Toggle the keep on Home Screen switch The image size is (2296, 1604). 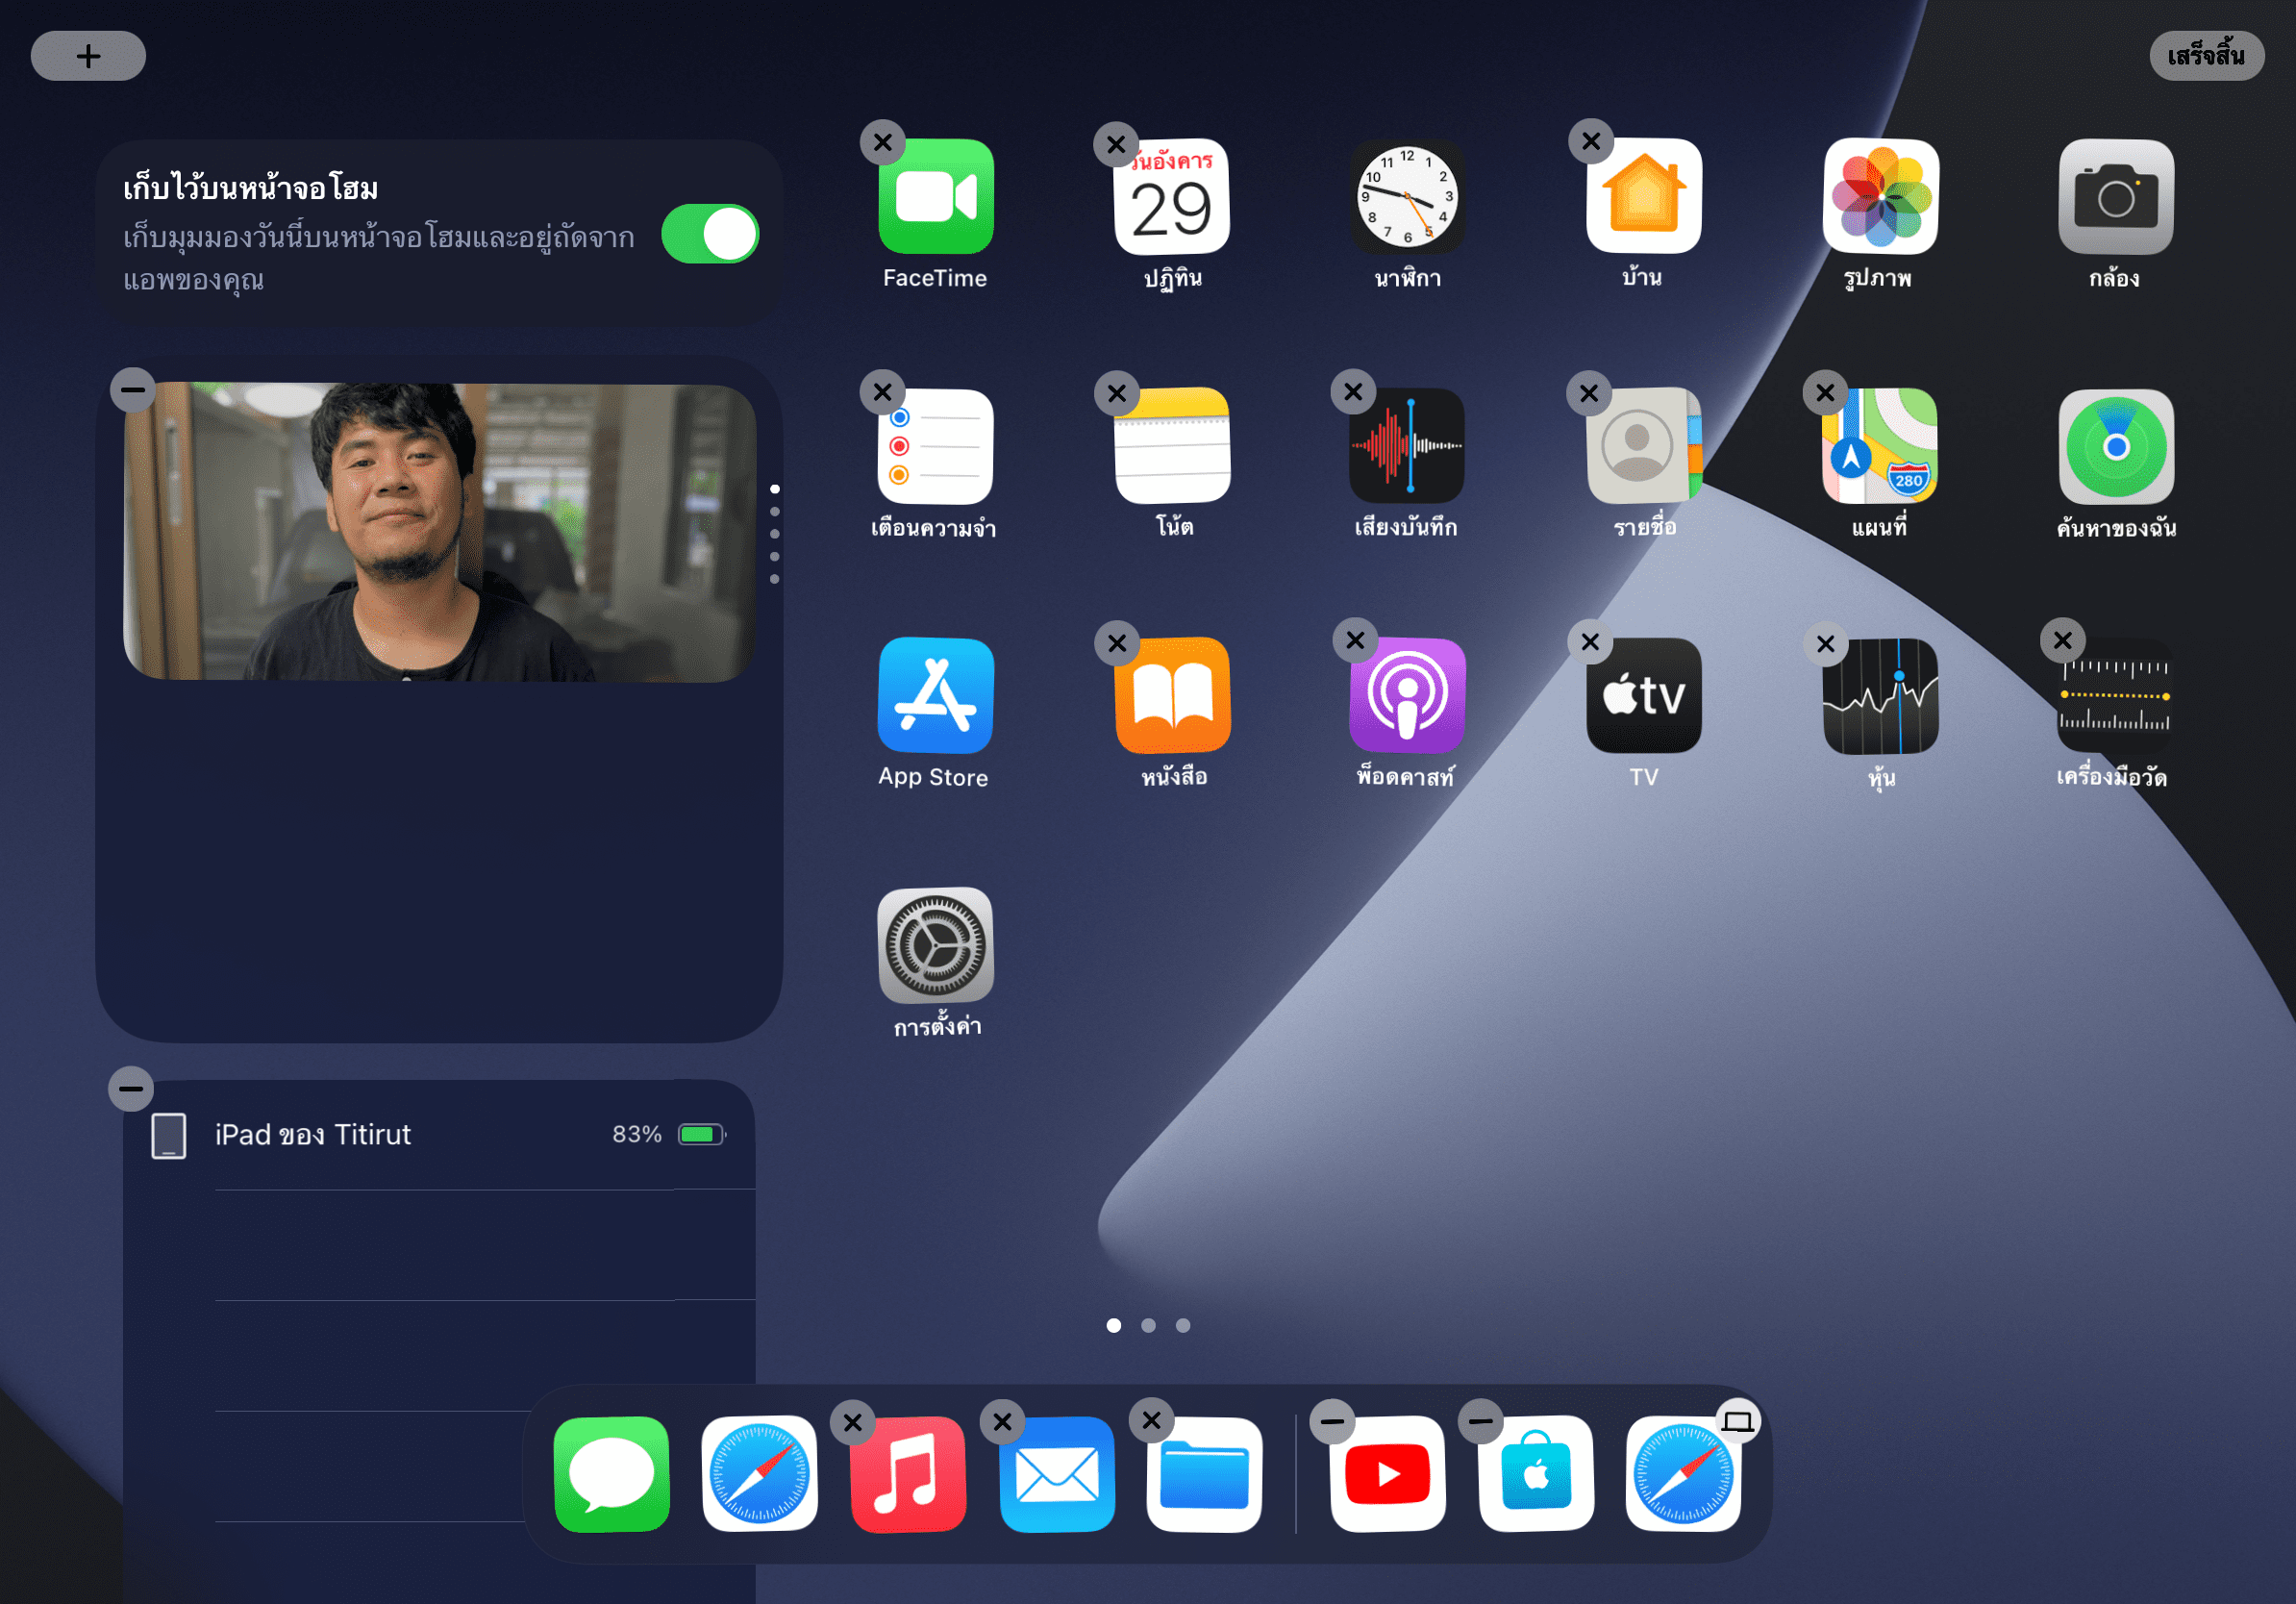pos(710,234)
